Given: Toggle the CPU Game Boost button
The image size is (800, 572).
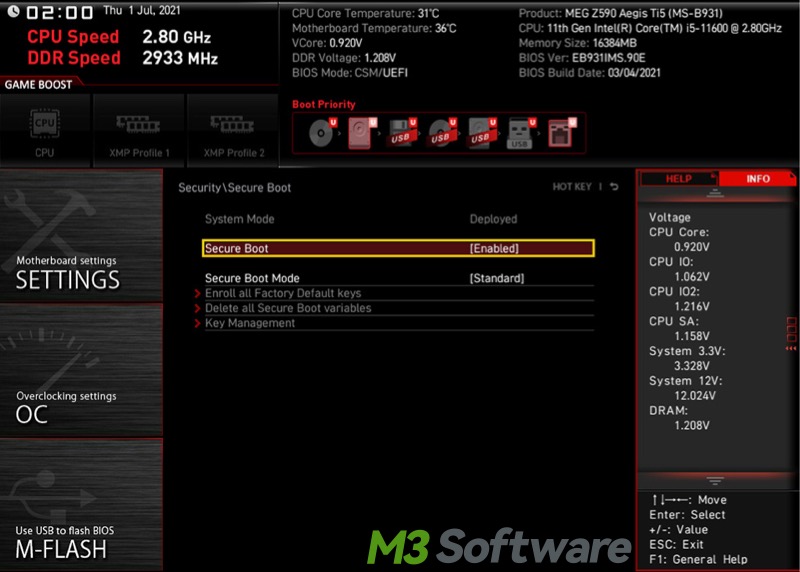Looking at the screenshot, I should pyautogui.click(x=45, y=131).
